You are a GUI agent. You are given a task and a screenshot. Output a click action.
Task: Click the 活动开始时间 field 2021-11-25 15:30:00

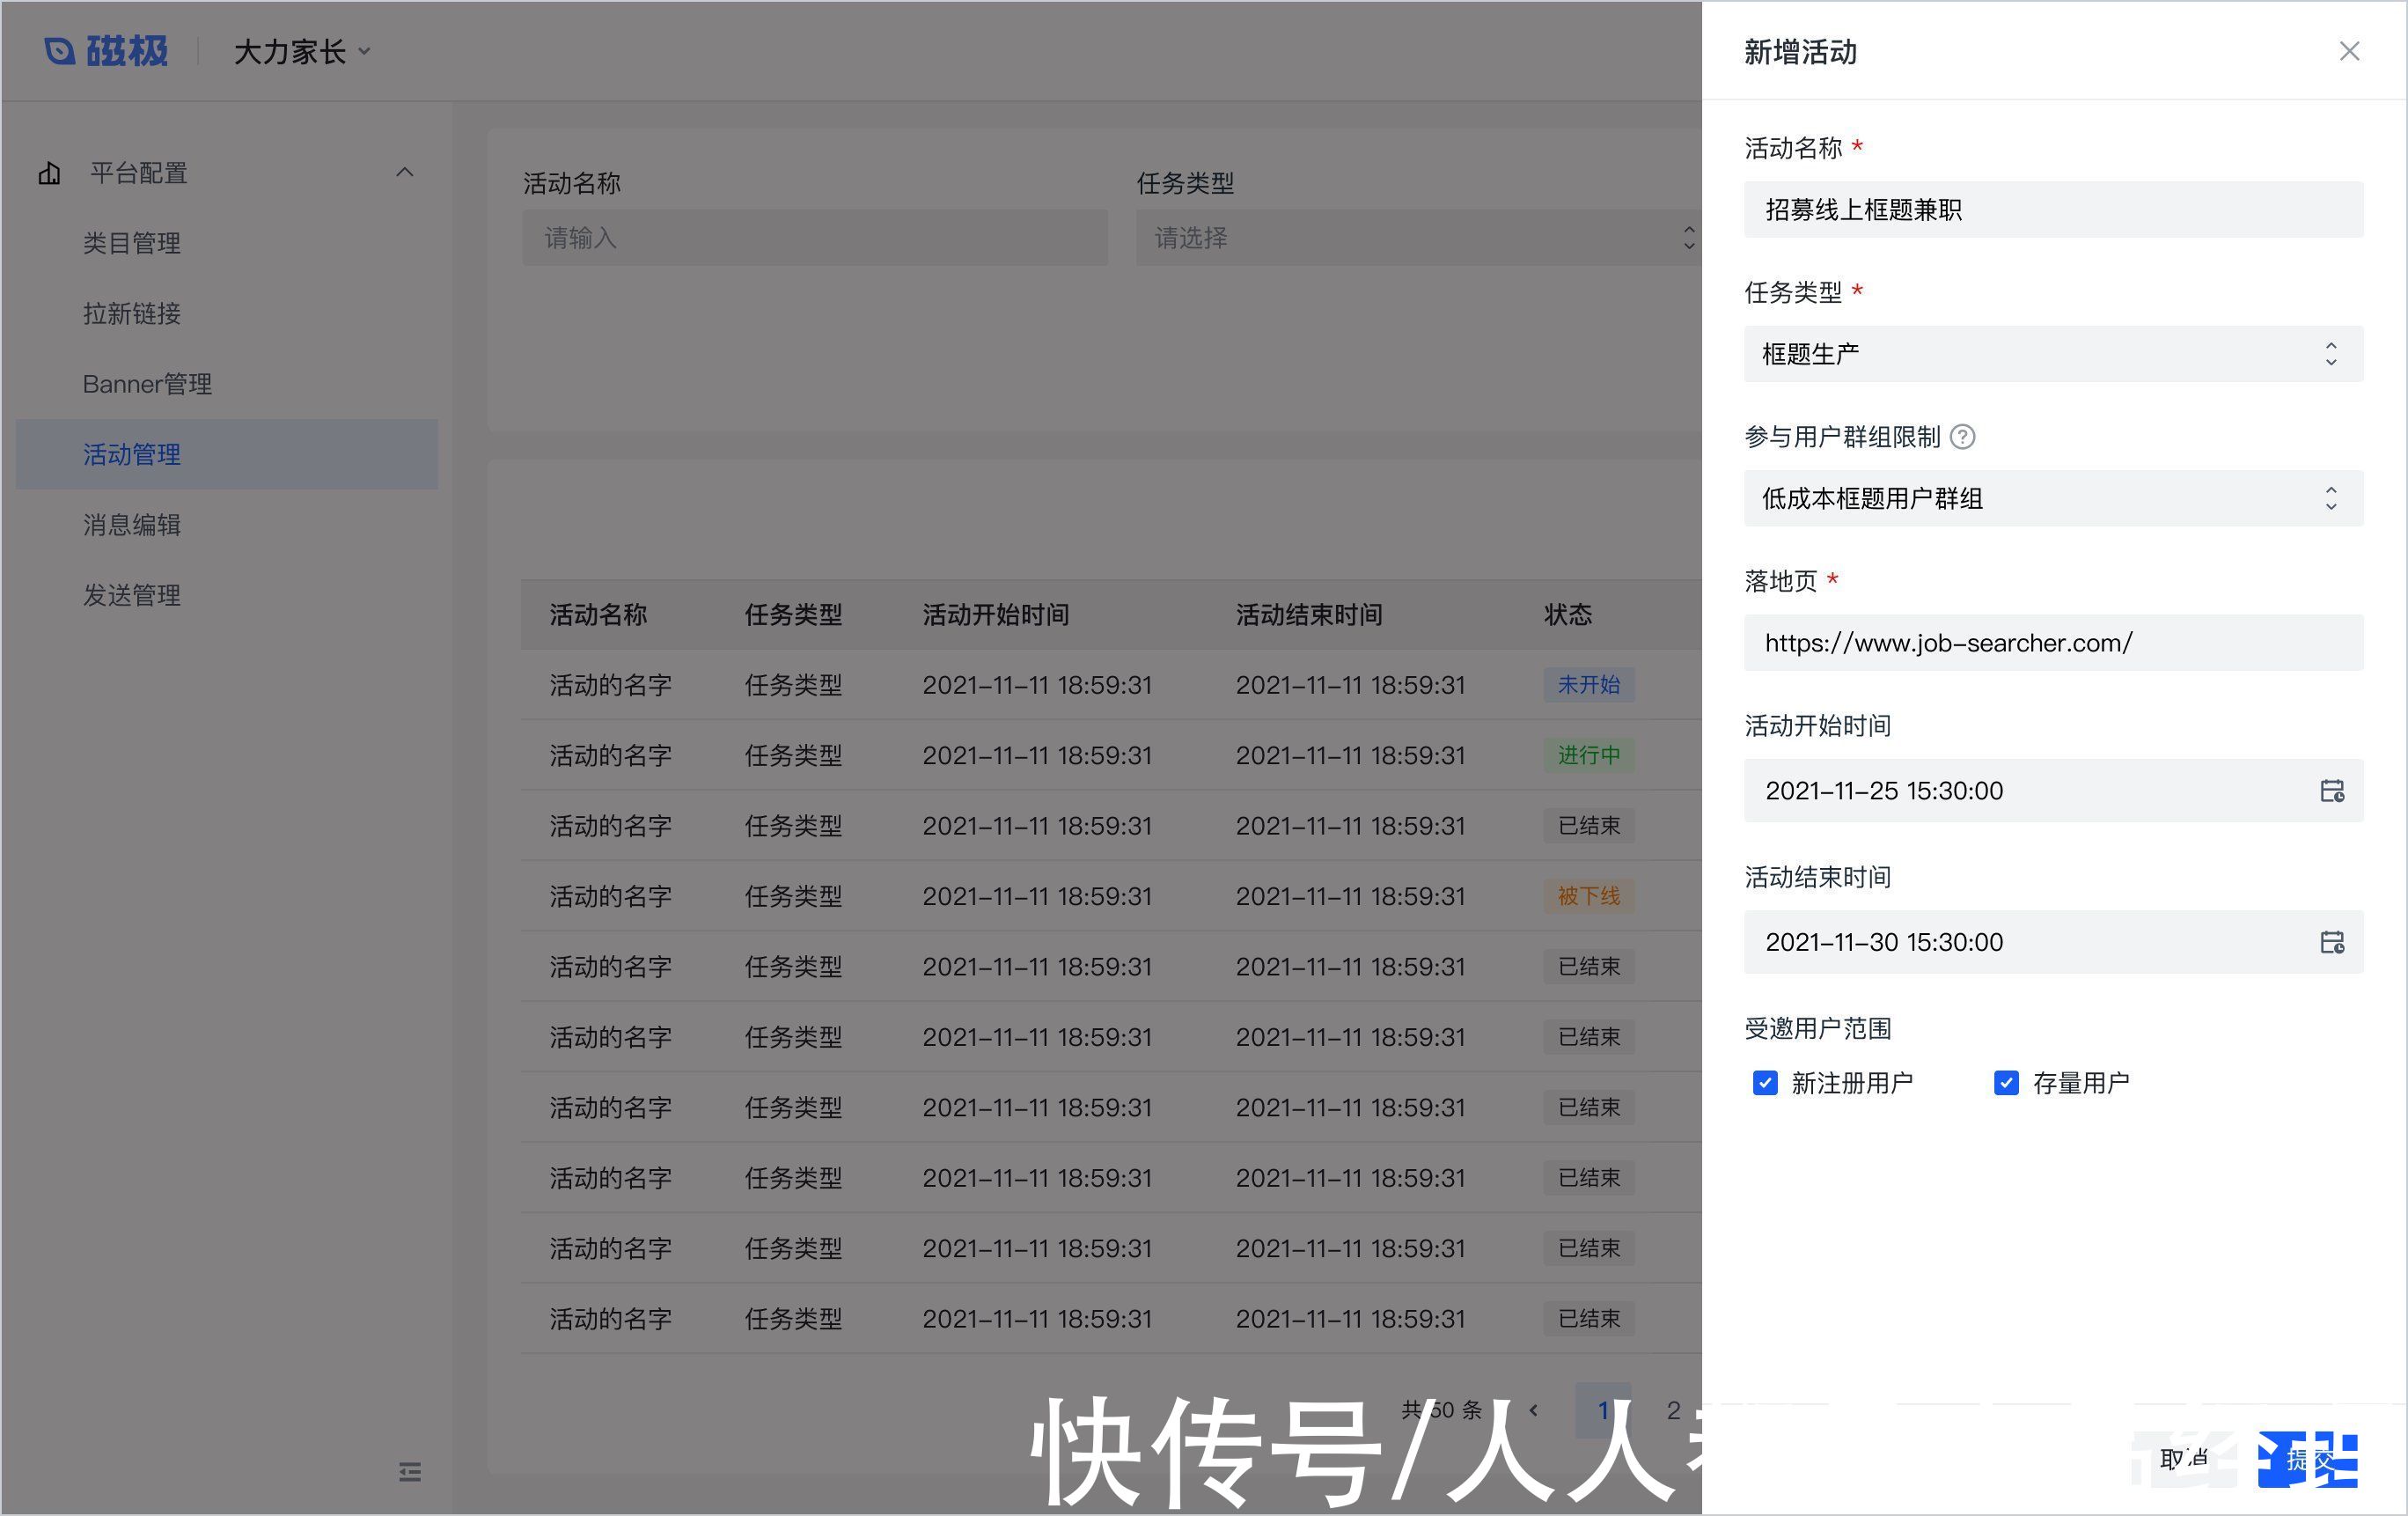point(2053,791)
